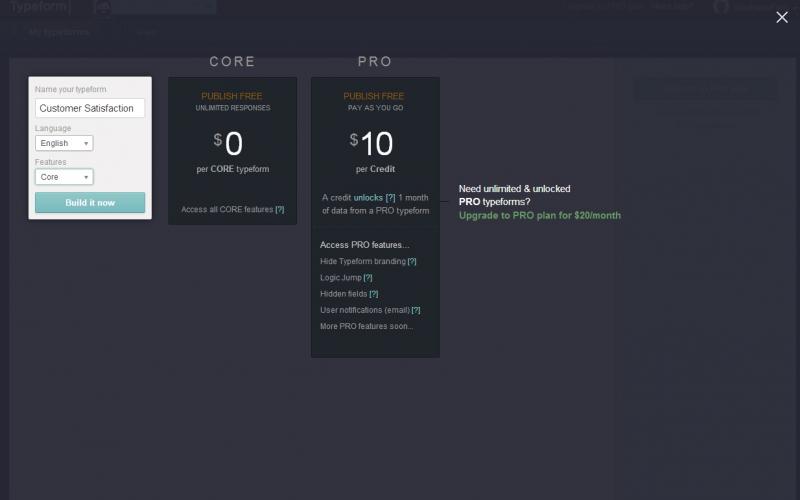Image resolution: width=800 pixels, height=500 pixels.
Task: Click the [?] beside User notifications (email)
Action: tap(416, 310)
